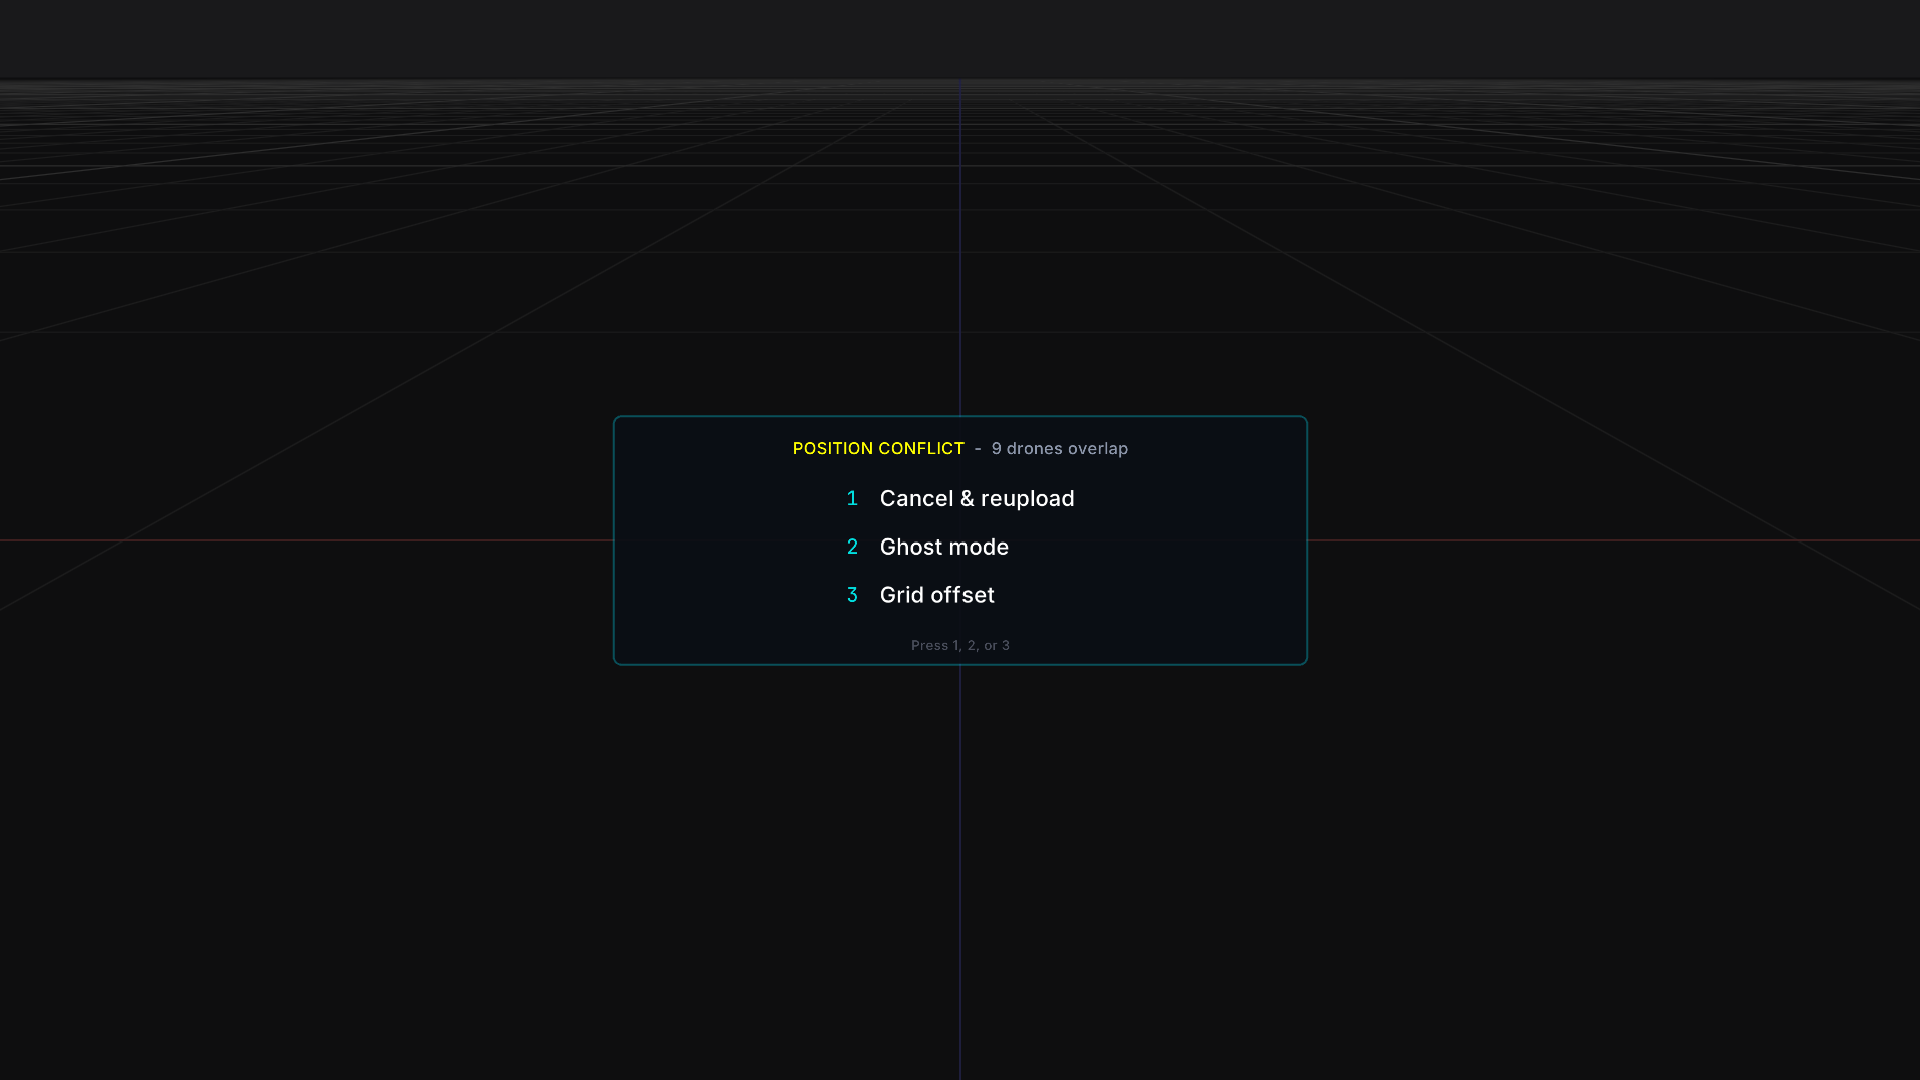Click the cyan number 2 shortcut label

coord(852,547)
